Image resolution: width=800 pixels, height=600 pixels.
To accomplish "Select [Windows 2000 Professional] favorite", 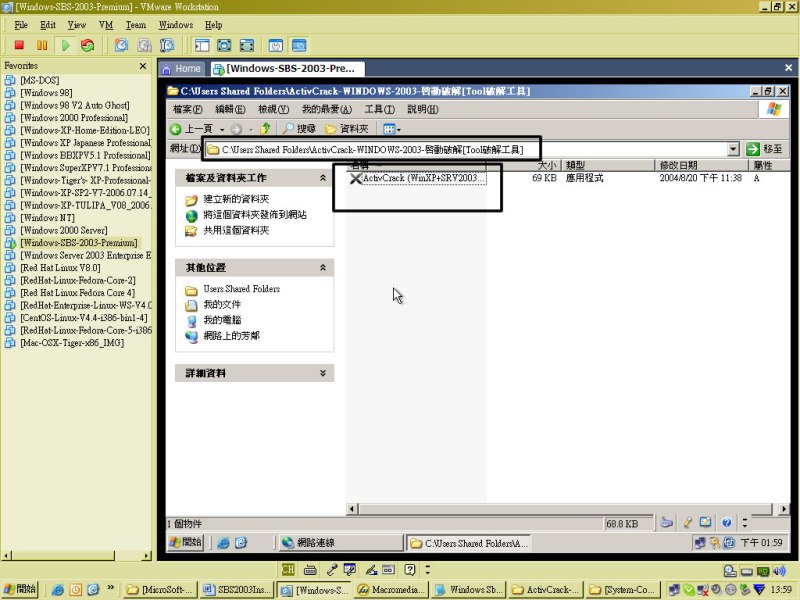I will point(74,118).
